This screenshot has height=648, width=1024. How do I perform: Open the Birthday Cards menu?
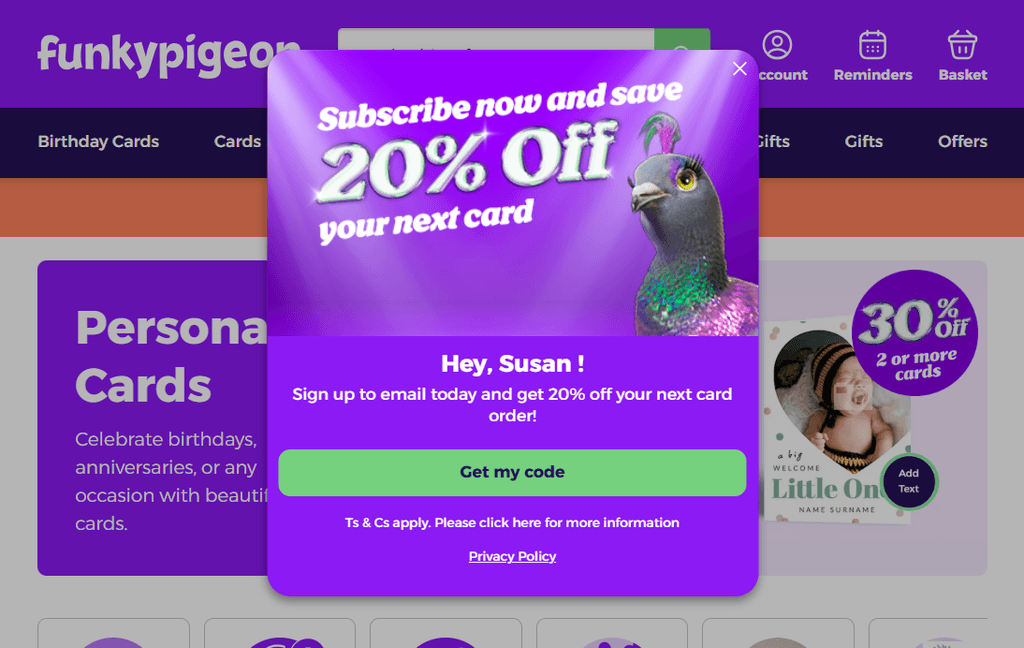click(99, 142)
